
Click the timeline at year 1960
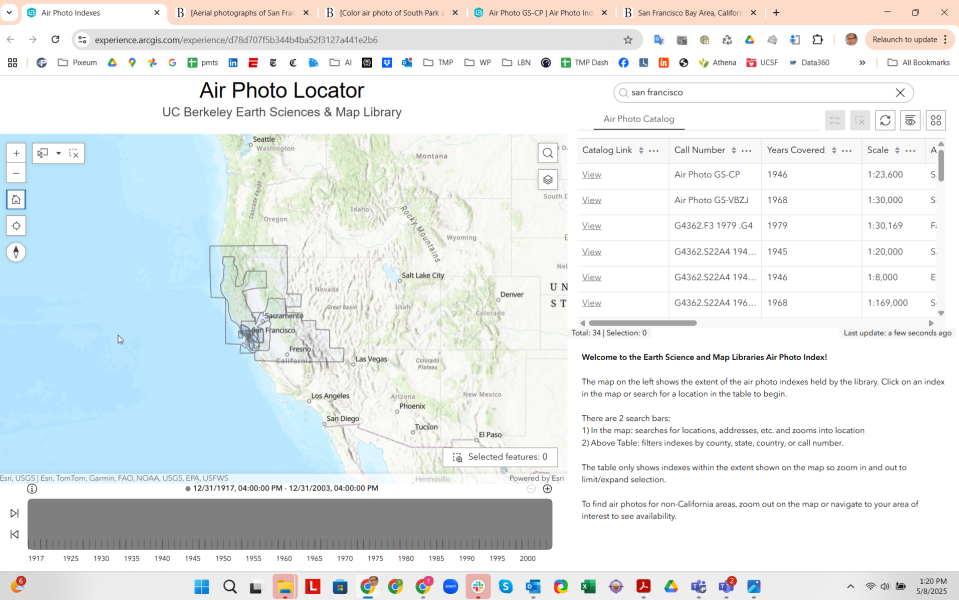coord(284,525)
